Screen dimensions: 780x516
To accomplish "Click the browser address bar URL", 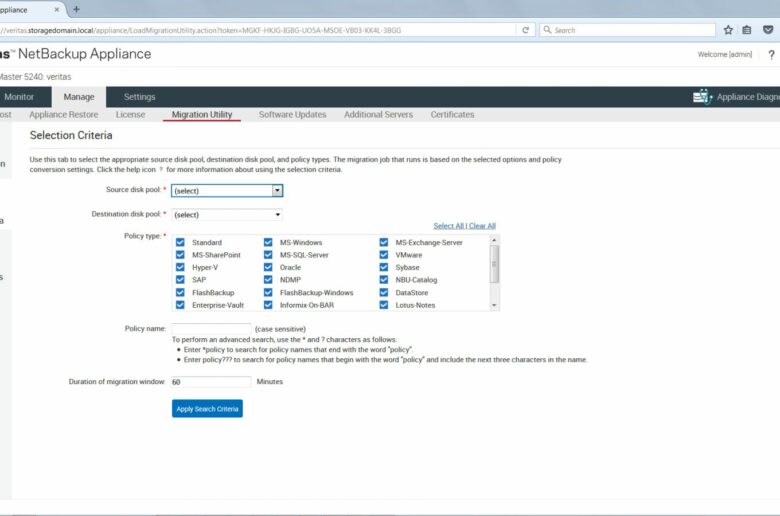I will tap(256, 30).
